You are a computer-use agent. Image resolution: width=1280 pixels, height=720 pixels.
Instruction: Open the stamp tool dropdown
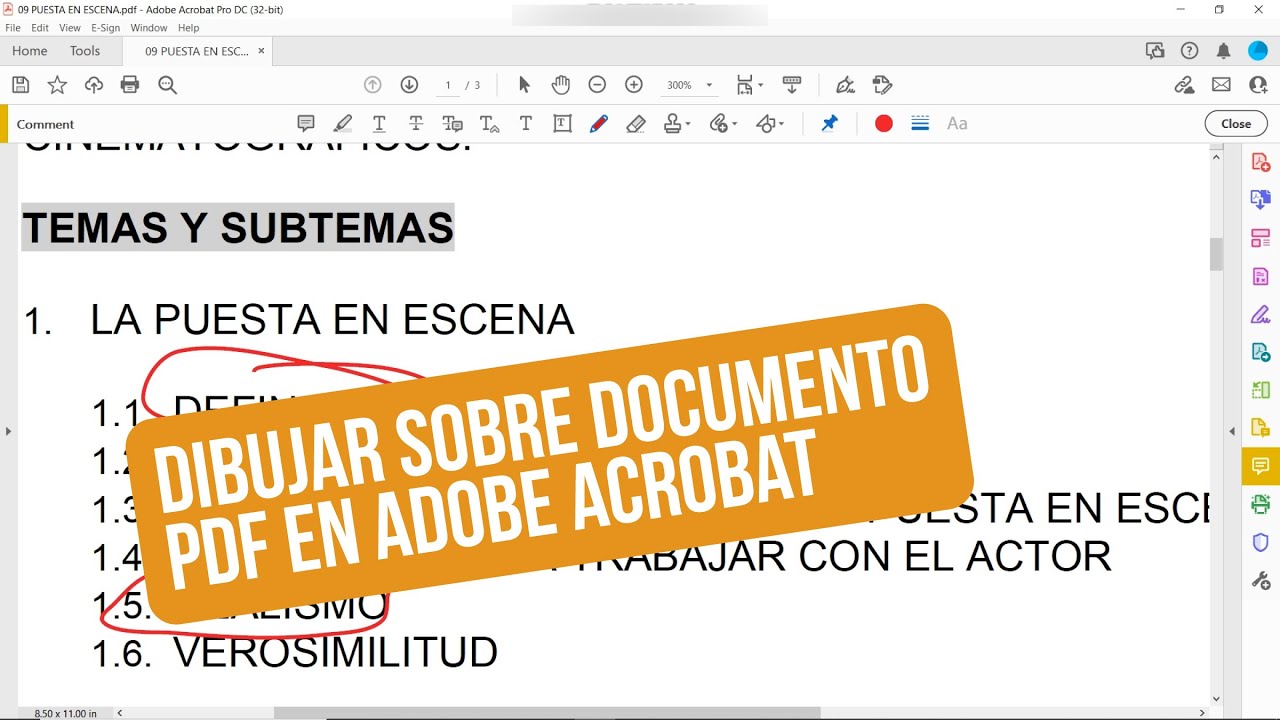pyautogui.click(x=677, y=124)
